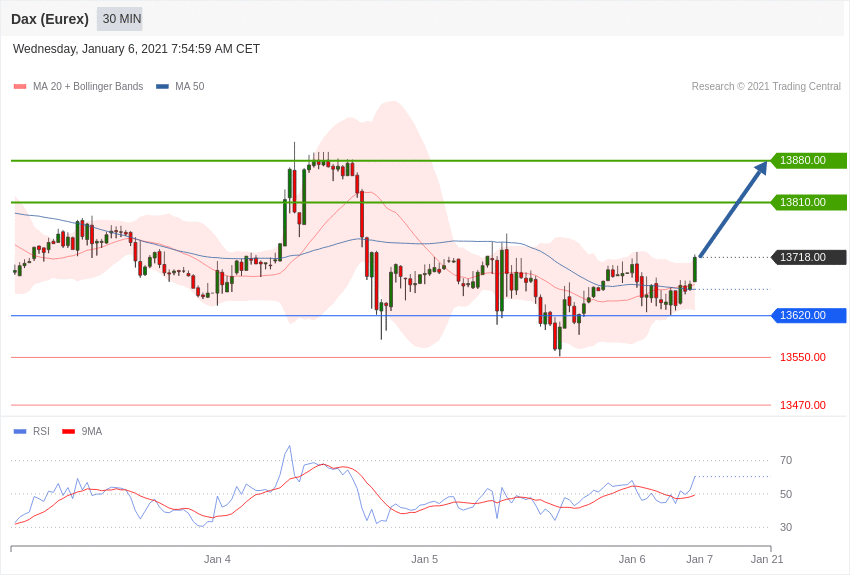Toggle the MA 20 + Bollinger Bands legend entry
This screenshot has height=576, width=850.
(79, 86)
